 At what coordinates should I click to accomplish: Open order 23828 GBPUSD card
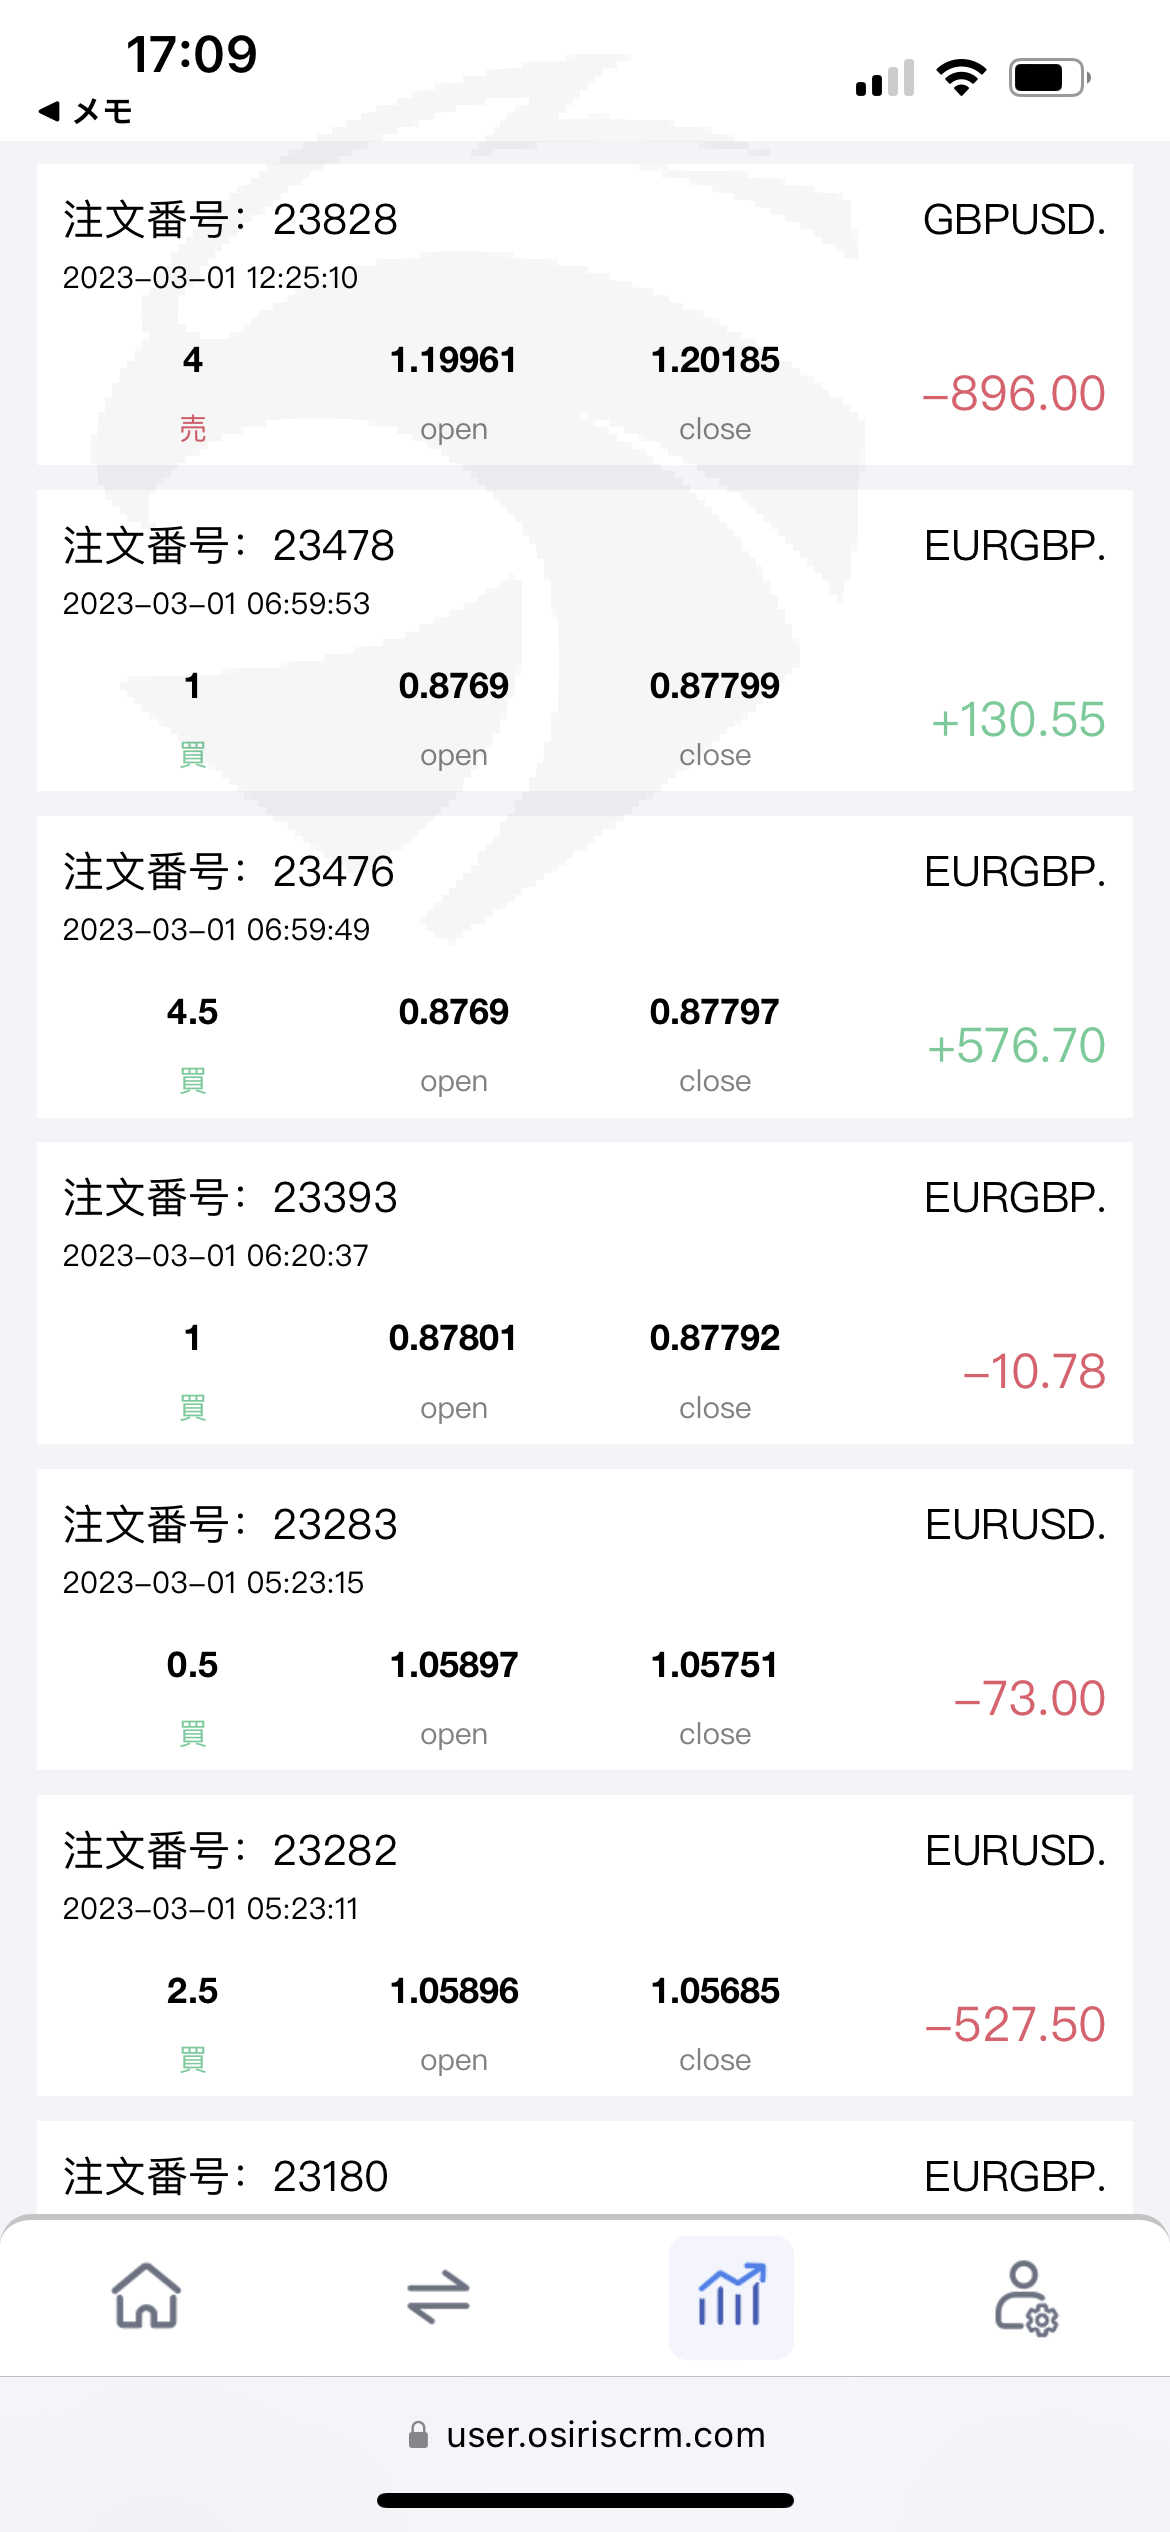pyautogui.click(x=585, y=314)
